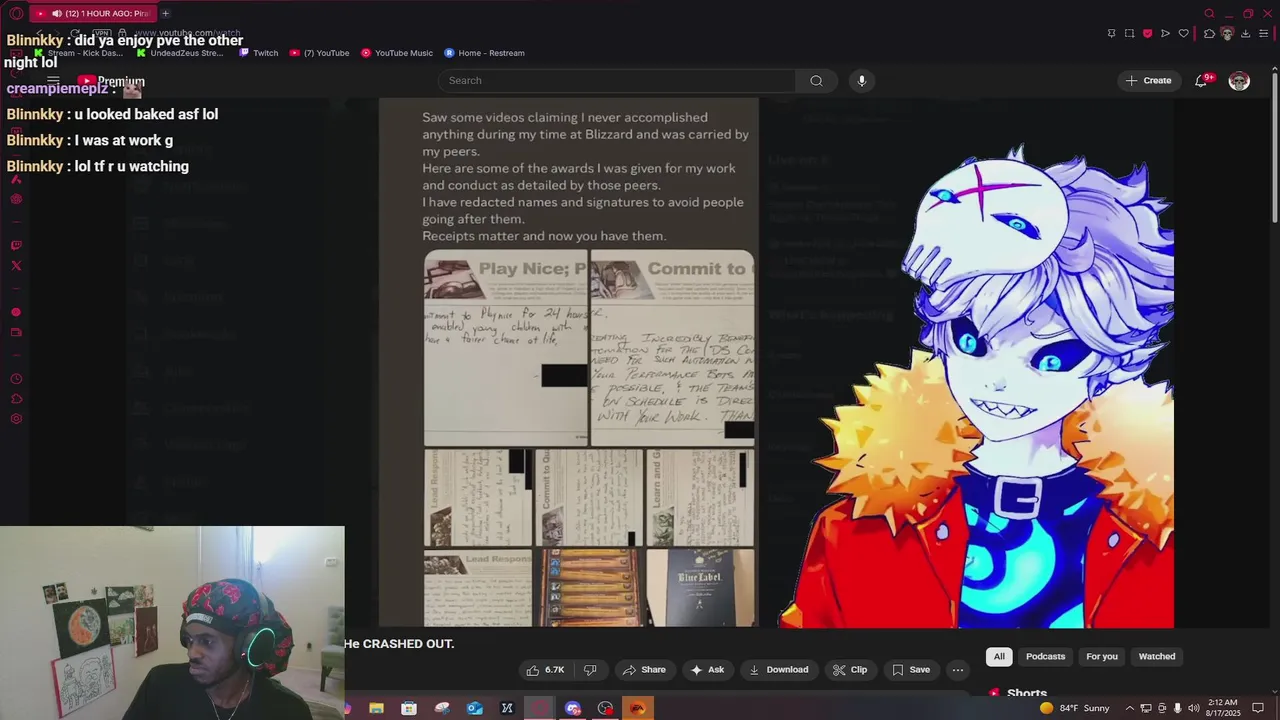This screenshot has height=720, width=1280.
Task: Dislike the video
Action: pyautogui.click(x=590, y=670)
